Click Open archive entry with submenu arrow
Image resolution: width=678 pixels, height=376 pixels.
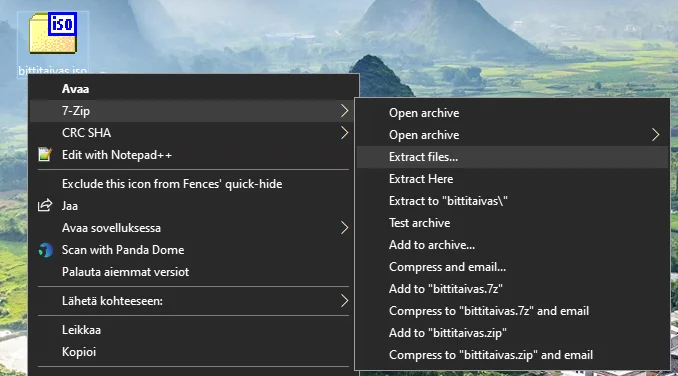(x=512, y=135)
